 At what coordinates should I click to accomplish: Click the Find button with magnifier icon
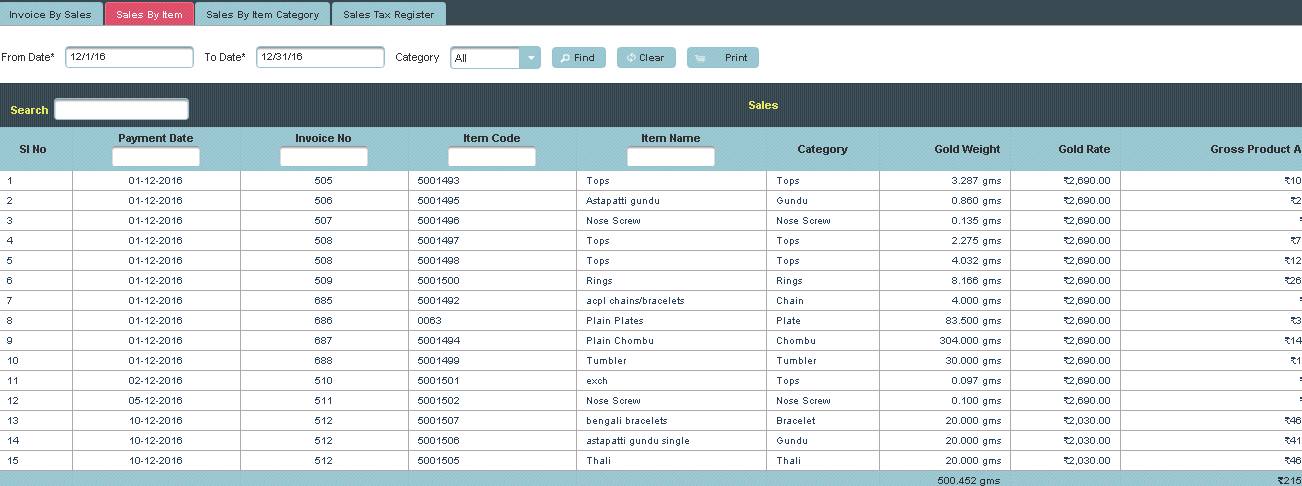point(578,58)
